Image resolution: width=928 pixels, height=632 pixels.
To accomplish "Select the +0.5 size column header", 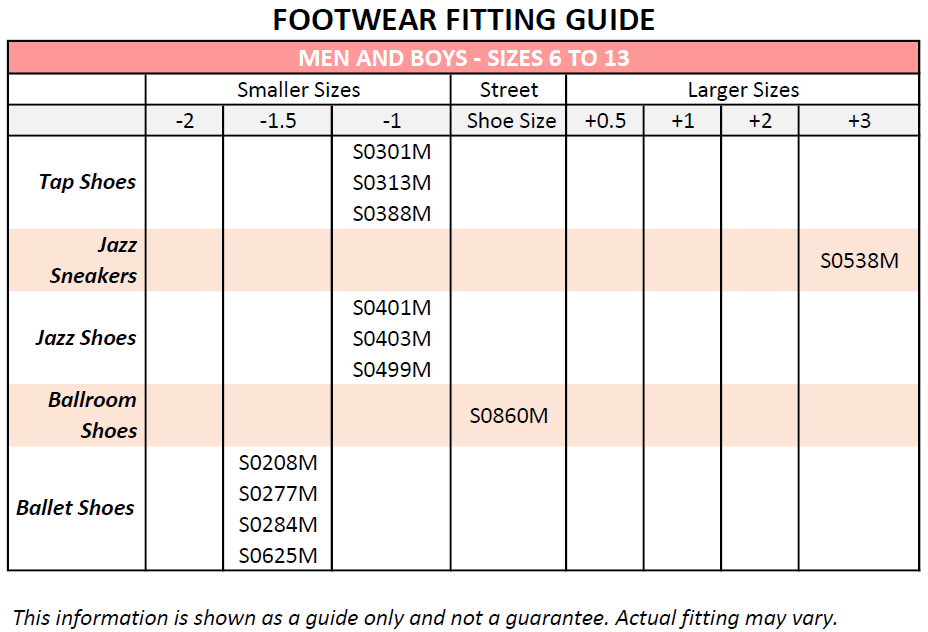I will click(x=604, y=121).
